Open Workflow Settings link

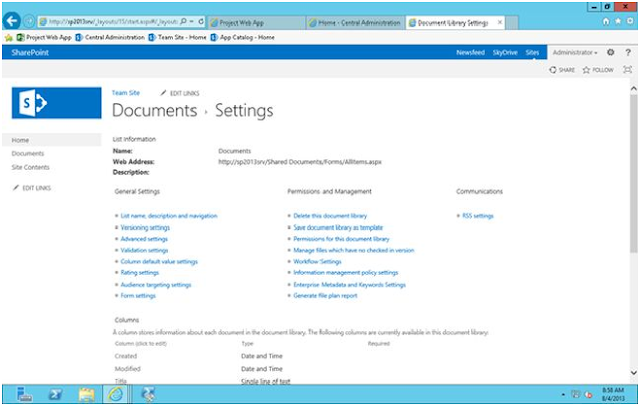(x=317, y=262)
